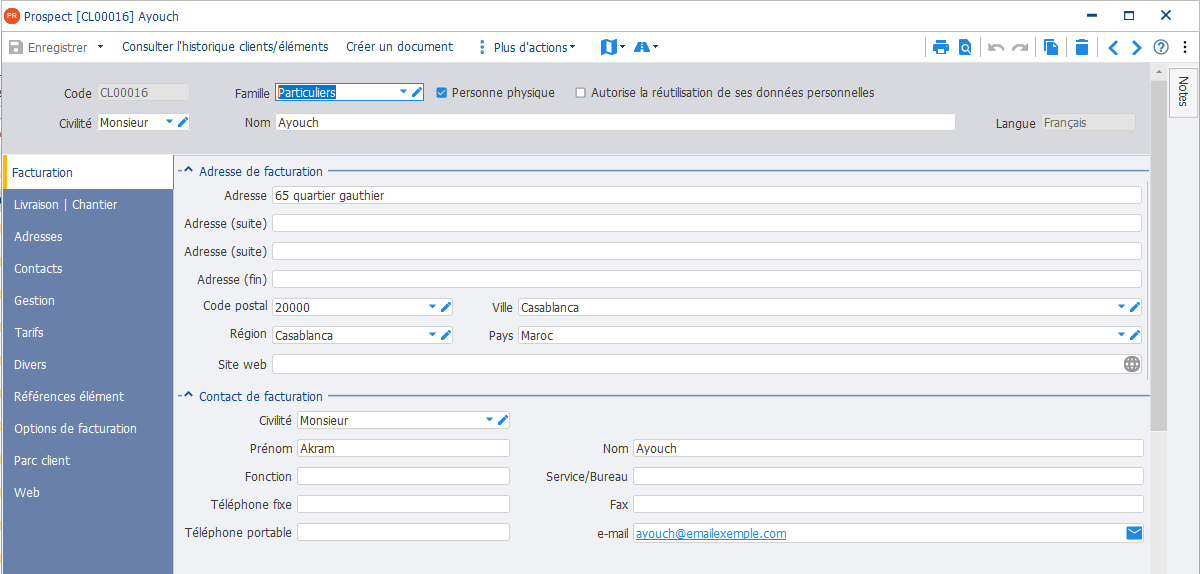Edit Code postal with pencil icon
Viewport: 1200px width, 574px height.
[x=447, y=307]
